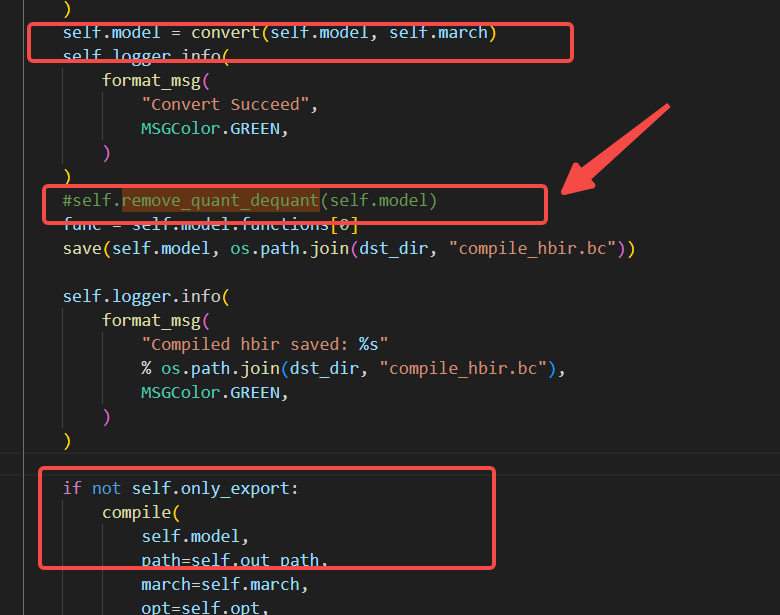Click os.path.join on the % line
The image size is (780, 615).
point(220,368)
